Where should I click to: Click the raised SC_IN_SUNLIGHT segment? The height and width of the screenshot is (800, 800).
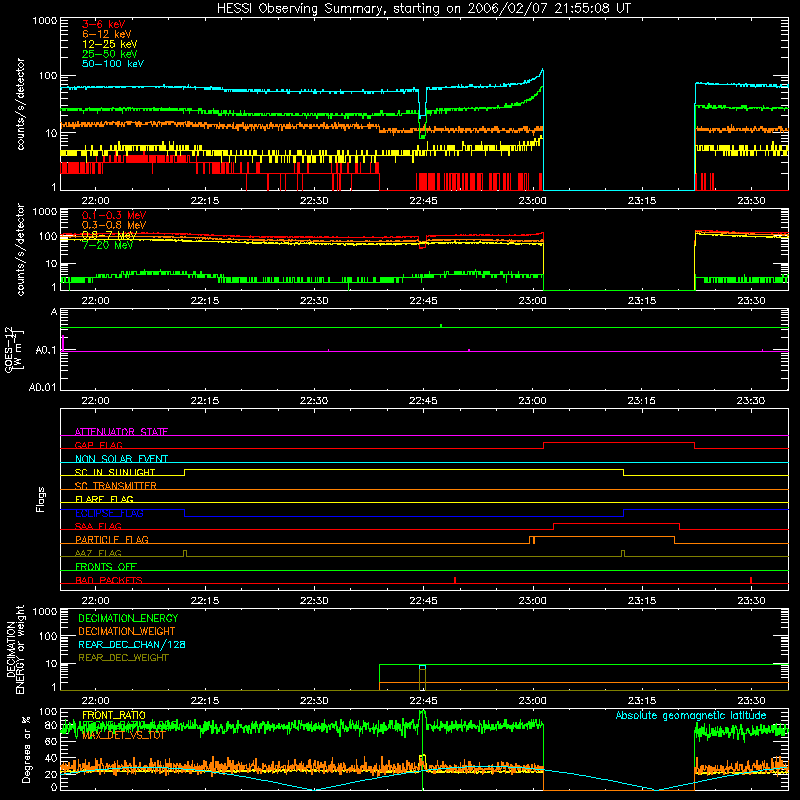404,469
